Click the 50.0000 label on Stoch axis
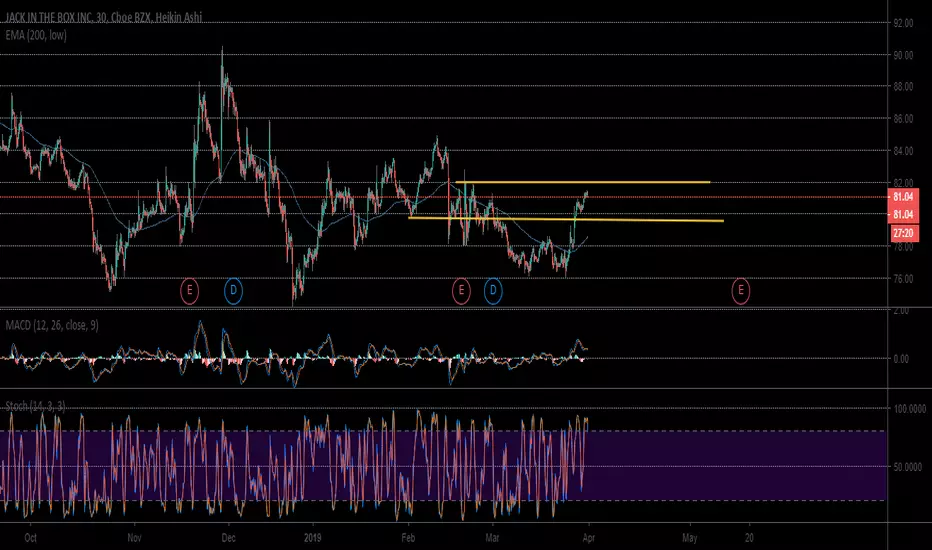The height and width of the screenshot is (550, 932). (909, 467)
